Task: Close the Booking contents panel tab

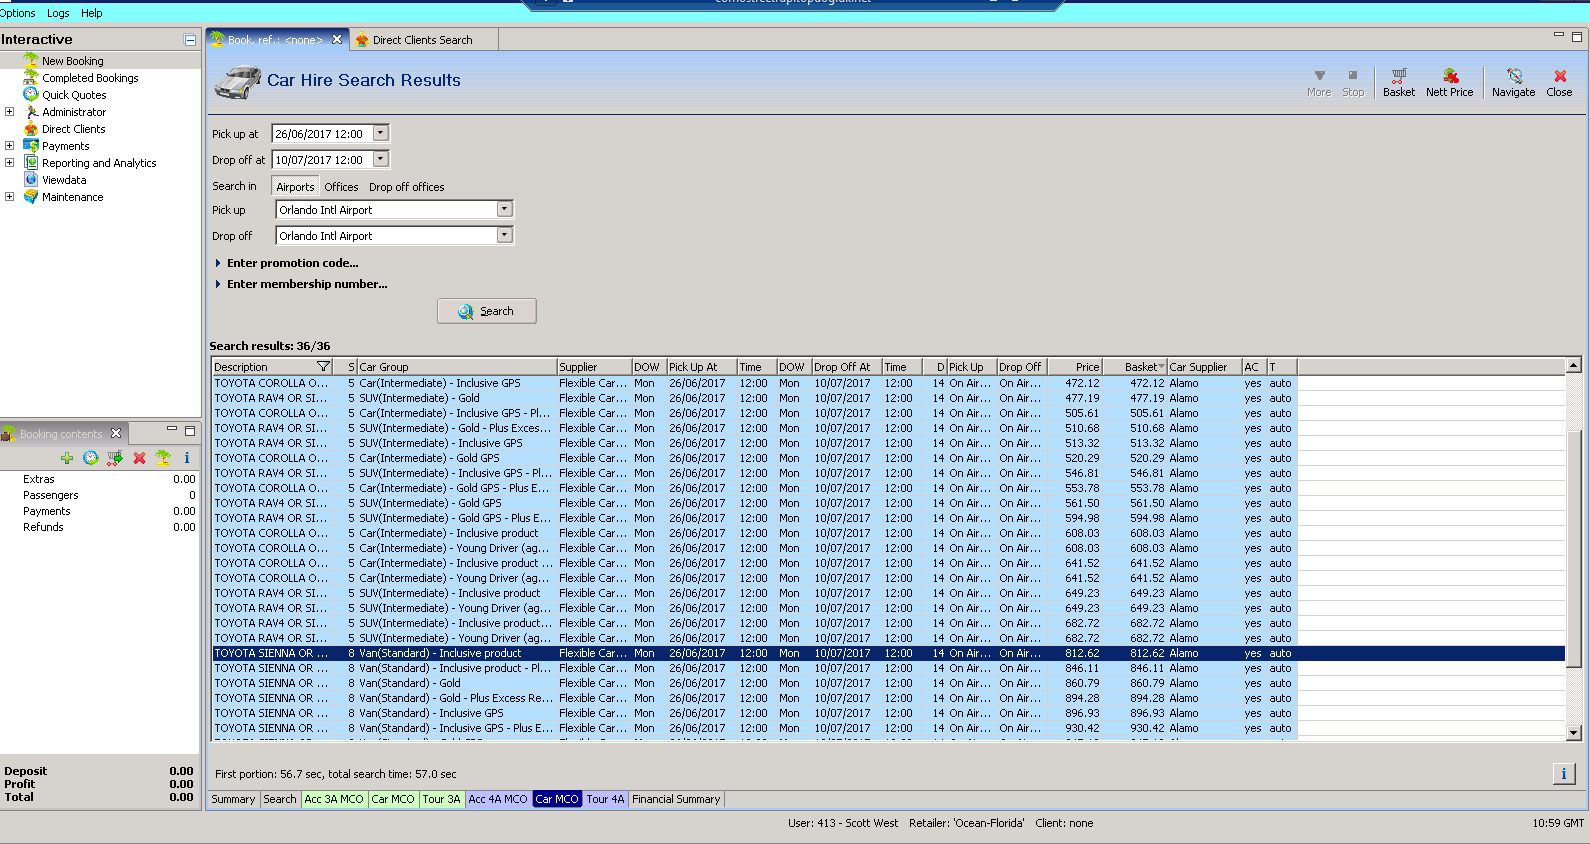Action: pyautogui.click(x=116, y=433)
